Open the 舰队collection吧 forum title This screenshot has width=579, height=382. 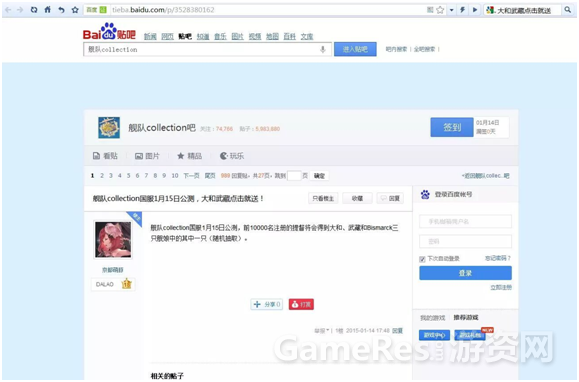point(162,128)
